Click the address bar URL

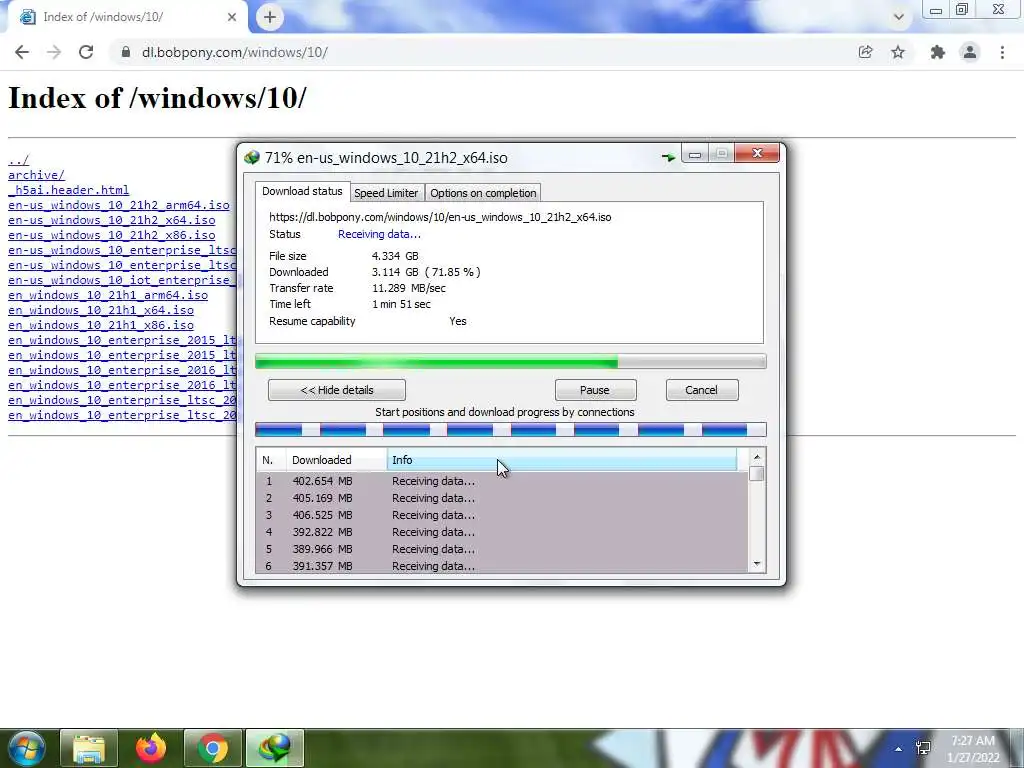click(x=235, y=52)
